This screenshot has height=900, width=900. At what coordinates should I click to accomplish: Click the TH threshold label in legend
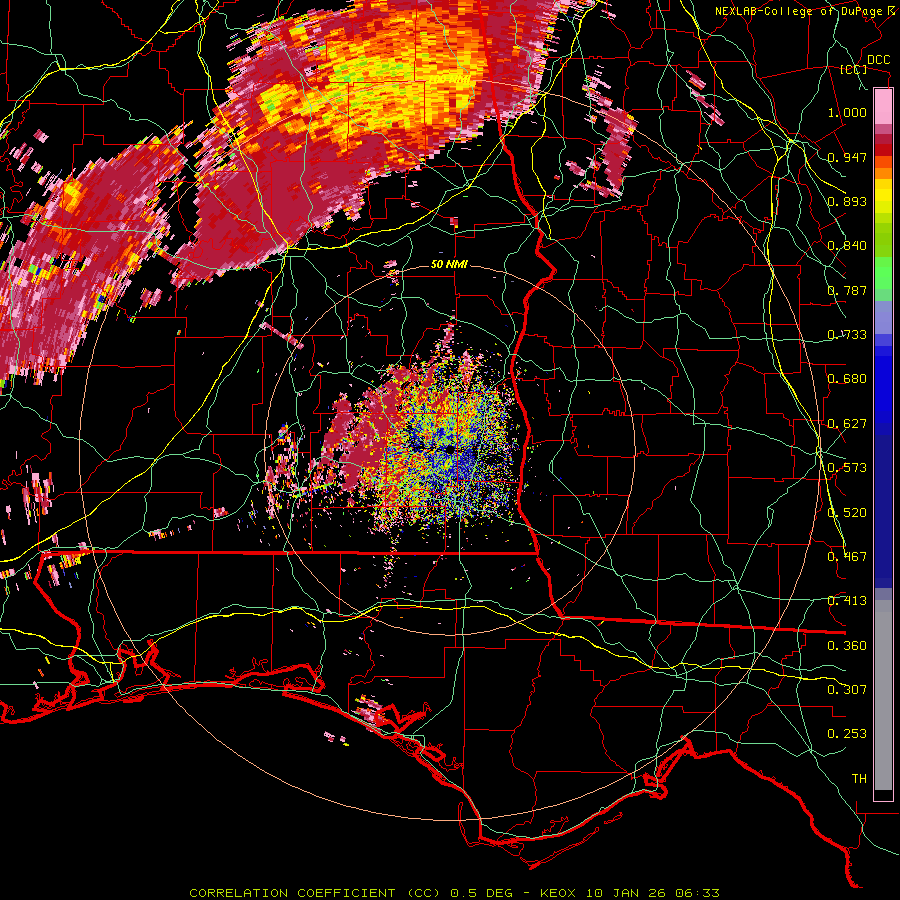click(x=859, y=779)
